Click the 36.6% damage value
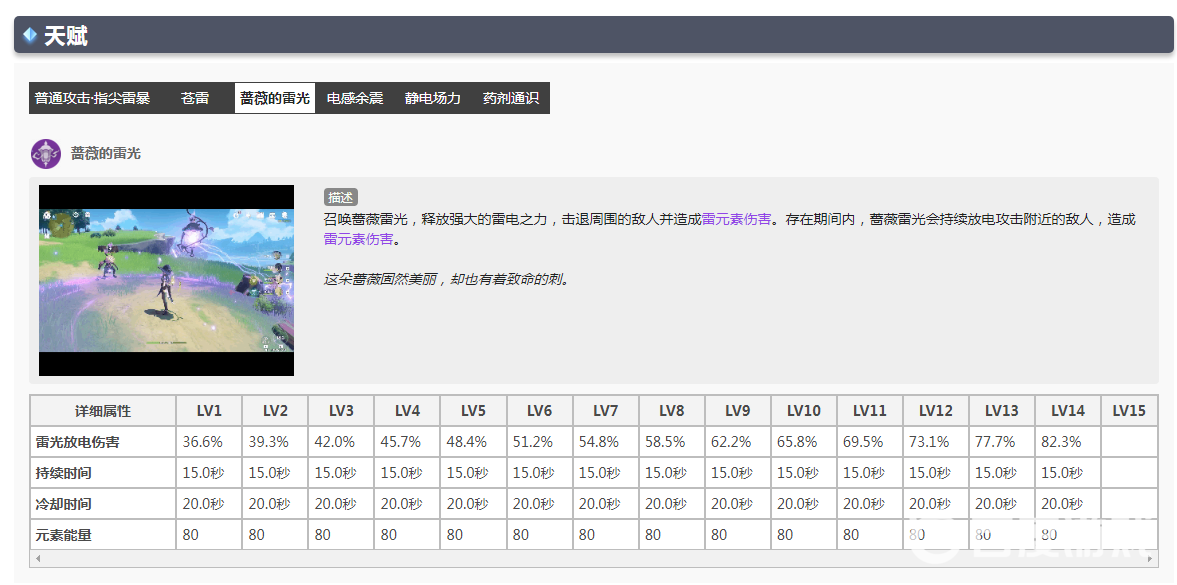 203,442
